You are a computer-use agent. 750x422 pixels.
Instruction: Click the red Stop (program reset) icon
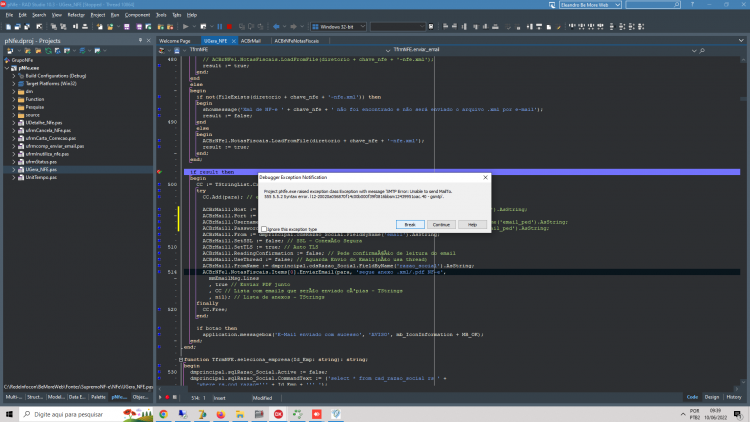[229, 27]
